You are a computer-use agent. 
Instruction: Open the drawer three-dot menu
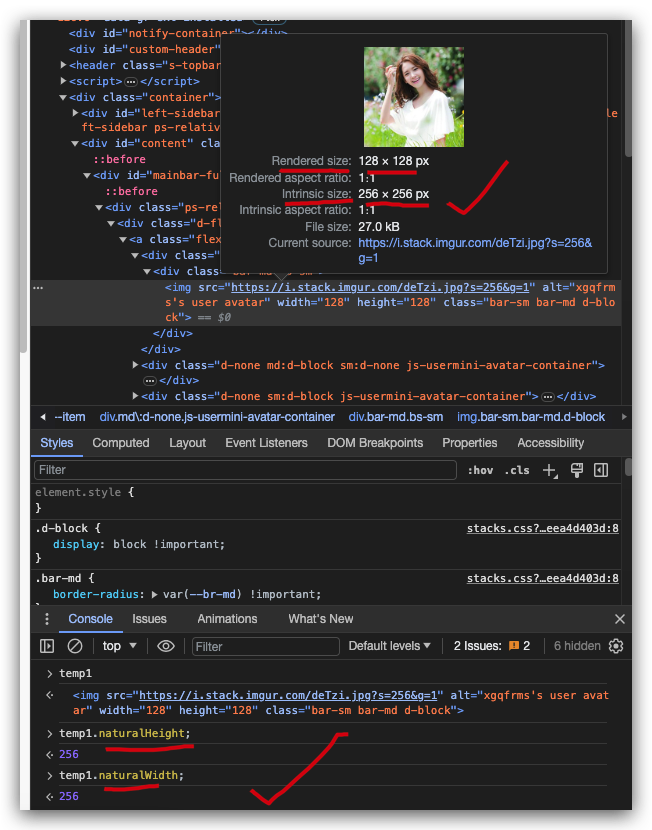click(47, 619)
